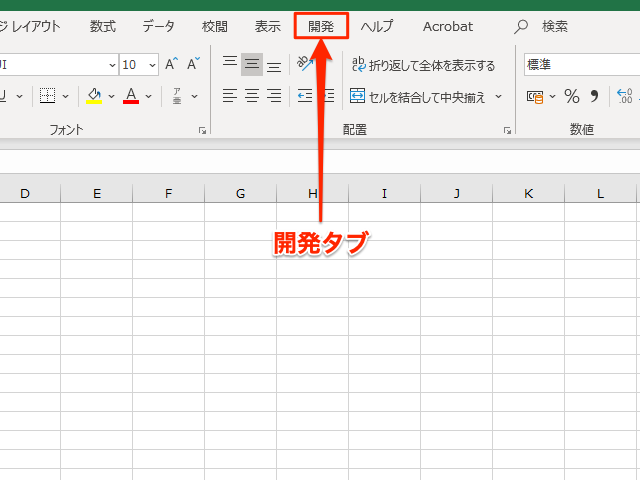Viewport: 640px width, 480px height.
Task: Toggle middle vertical alignment
Action: coord(252,65)
